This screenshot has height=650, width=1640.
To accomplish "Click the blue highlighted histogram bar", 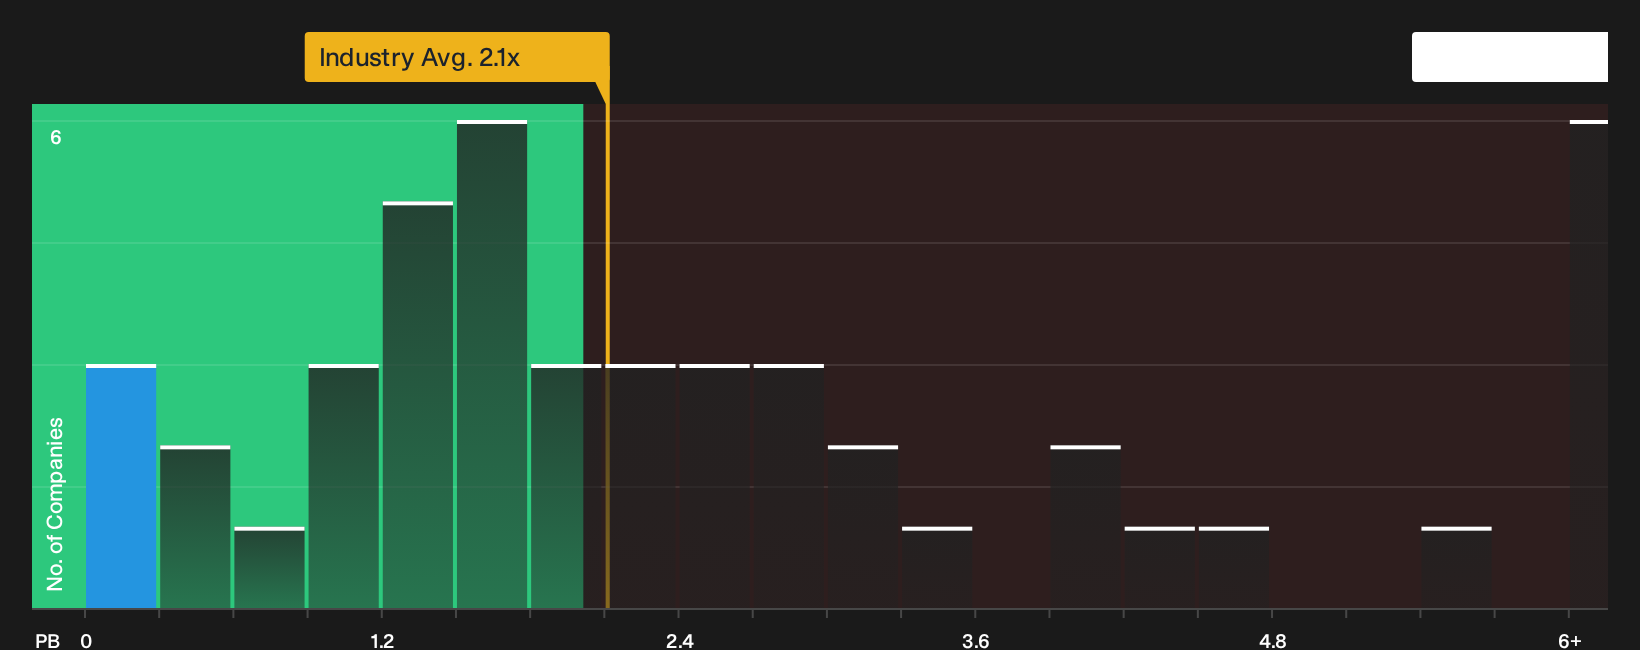I will 121,486.
